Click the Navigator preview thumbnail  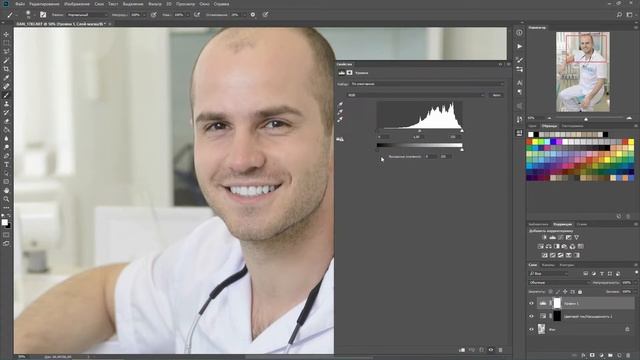tap(583, 72)
